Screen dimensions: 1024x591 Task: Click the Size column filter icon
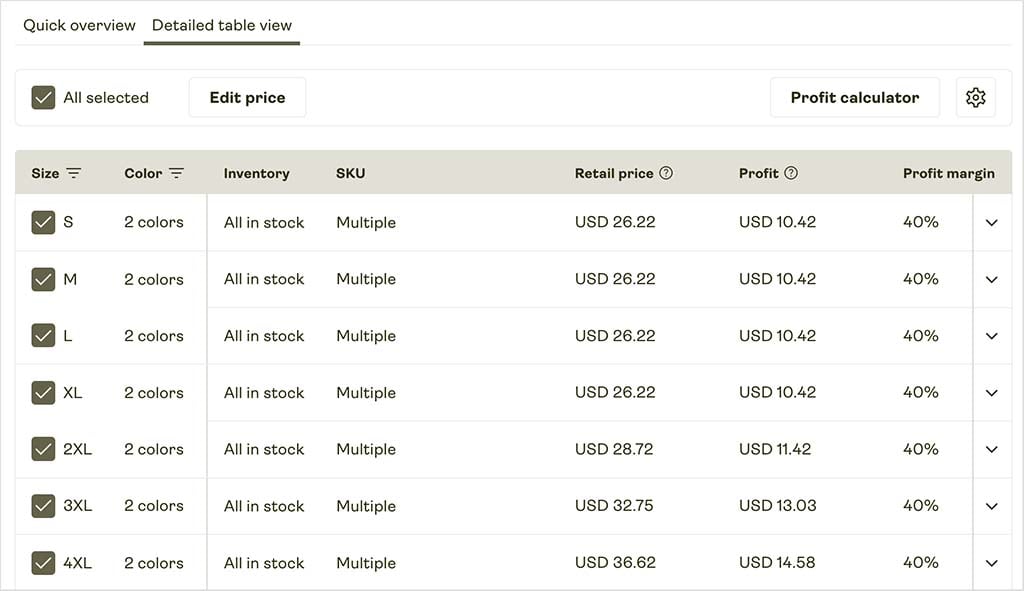coord(74,173)
